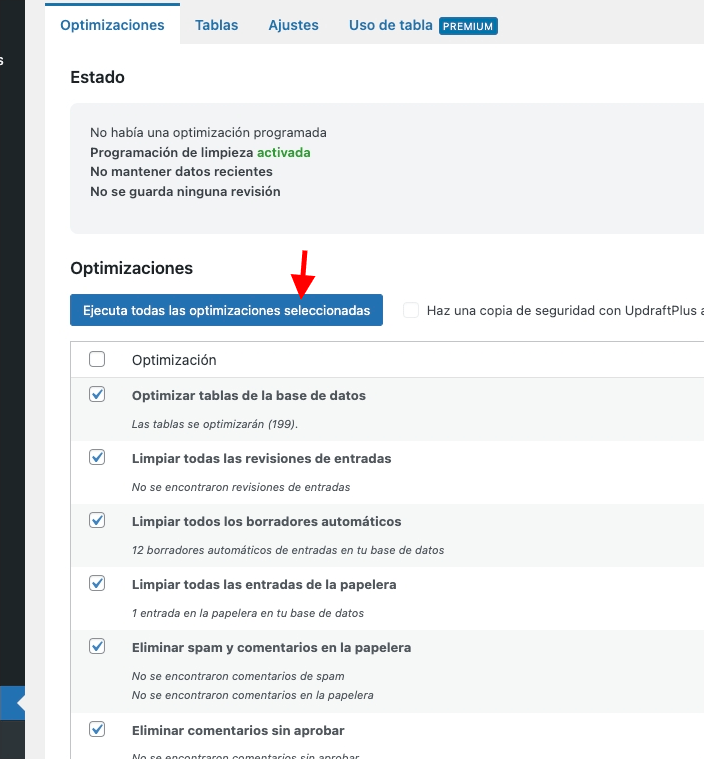Click the Eliminar spam y comentarios title
704x759 pixels.
coord(271,648)
